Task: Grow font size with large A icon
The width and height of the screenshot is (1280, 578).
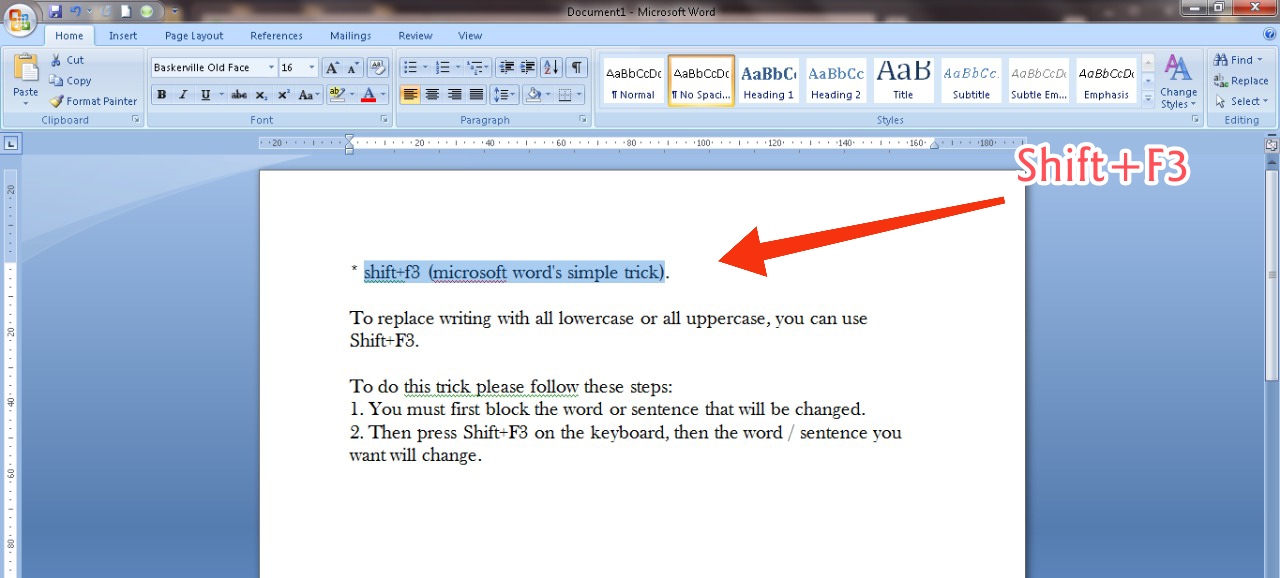Action: click(x=332, y=68)
